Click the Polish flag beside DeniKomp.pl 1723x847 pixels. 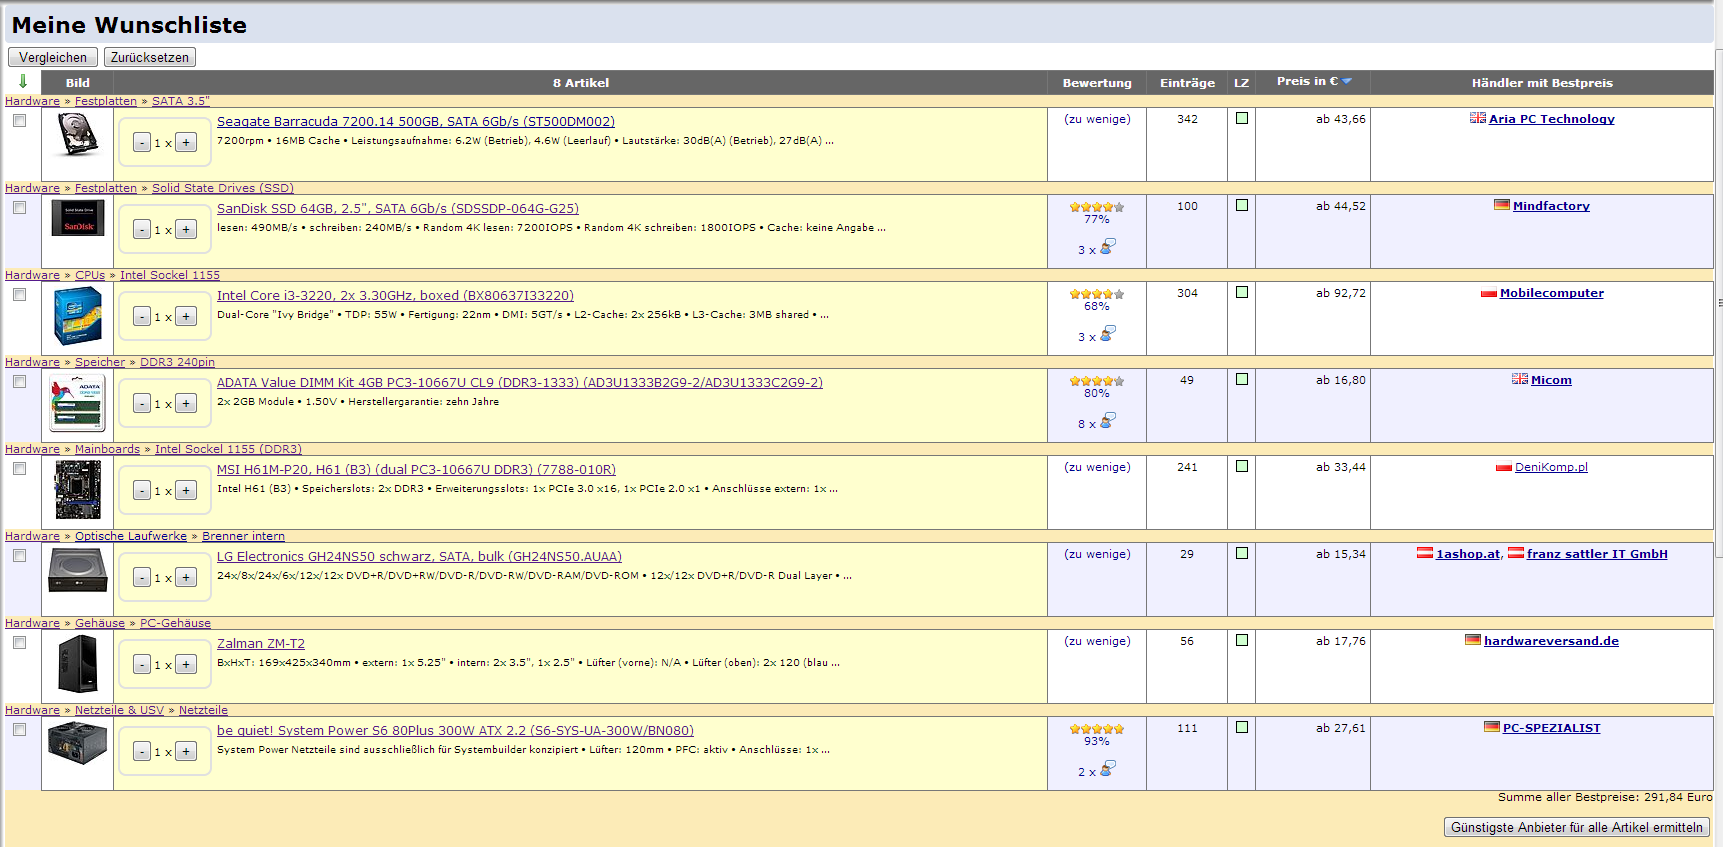1503,467
